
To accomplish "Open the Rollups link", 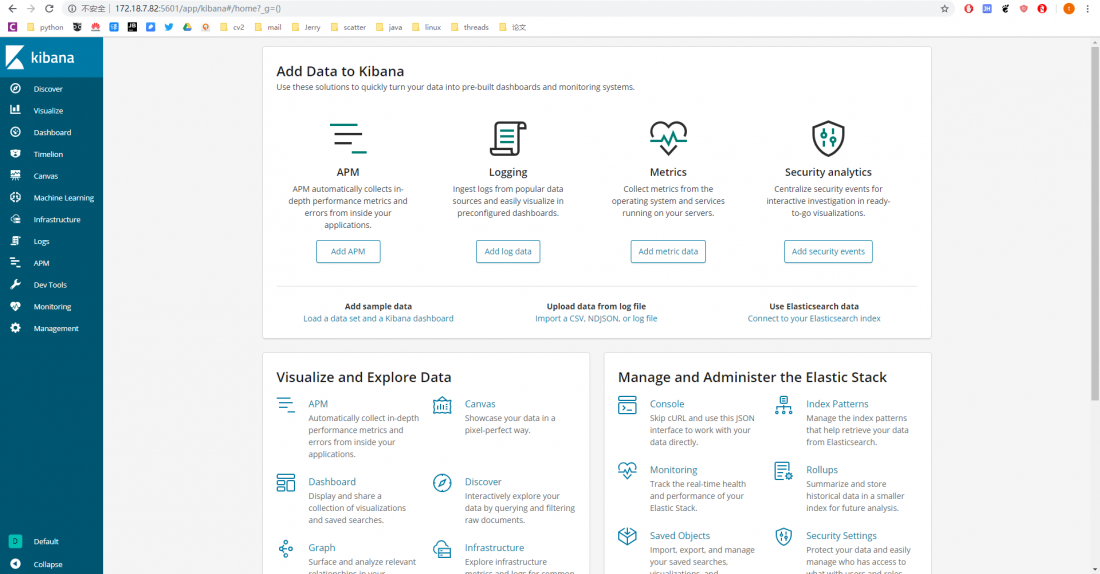I will coord(821,470).
